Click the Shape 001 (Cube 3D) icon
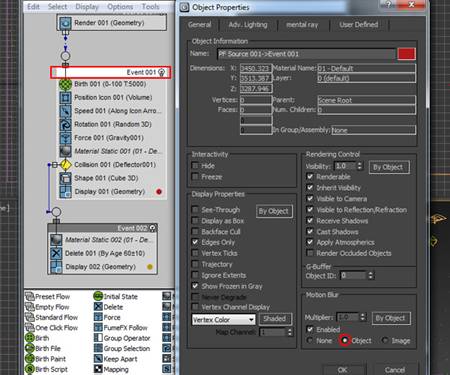The width and height of the screenshot is (450, 375). (x=65, y=178)
